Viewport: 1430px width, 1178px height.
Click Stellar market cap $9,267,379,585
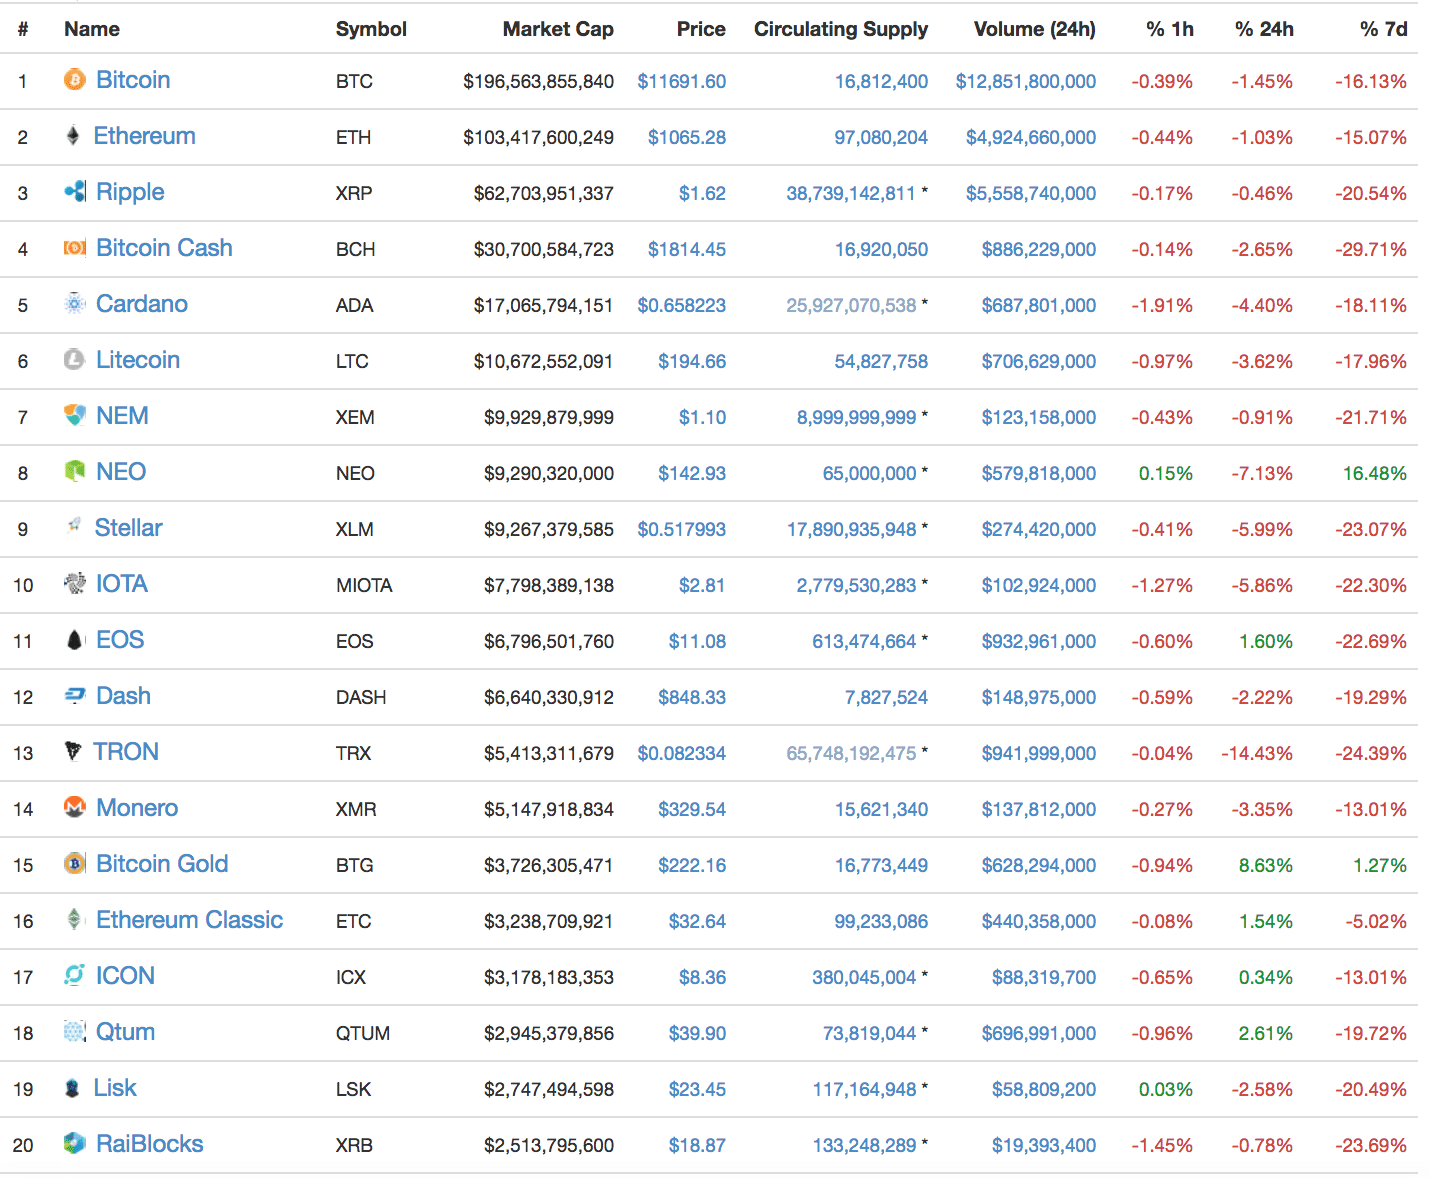coord(549,529)
